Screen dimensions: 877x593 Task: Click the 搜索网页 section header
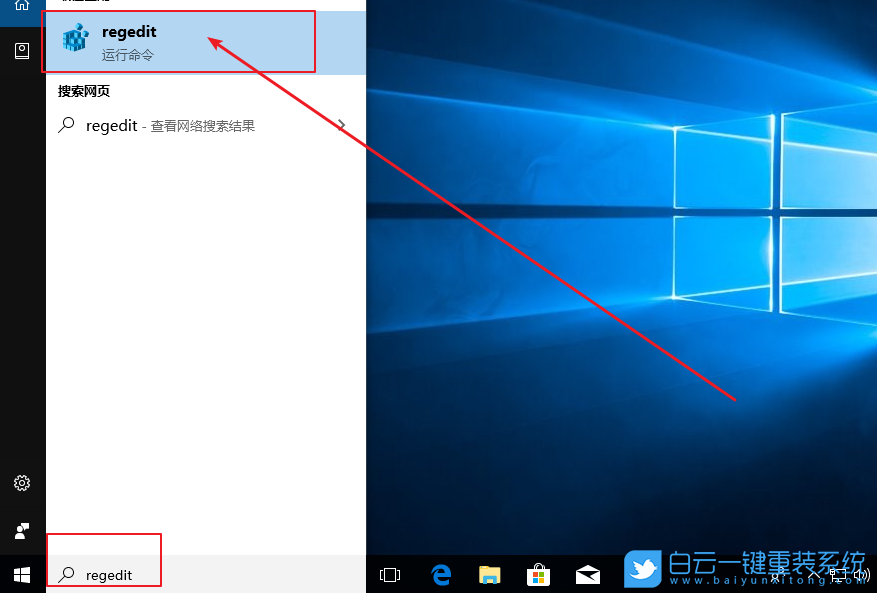[83, 91]
